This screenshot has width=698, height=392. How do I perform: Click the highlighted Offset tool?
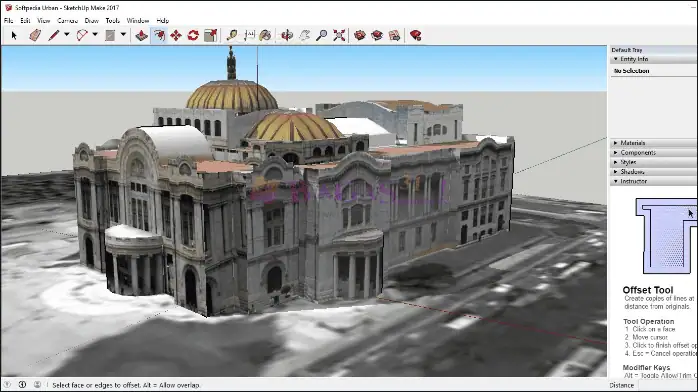159,35
